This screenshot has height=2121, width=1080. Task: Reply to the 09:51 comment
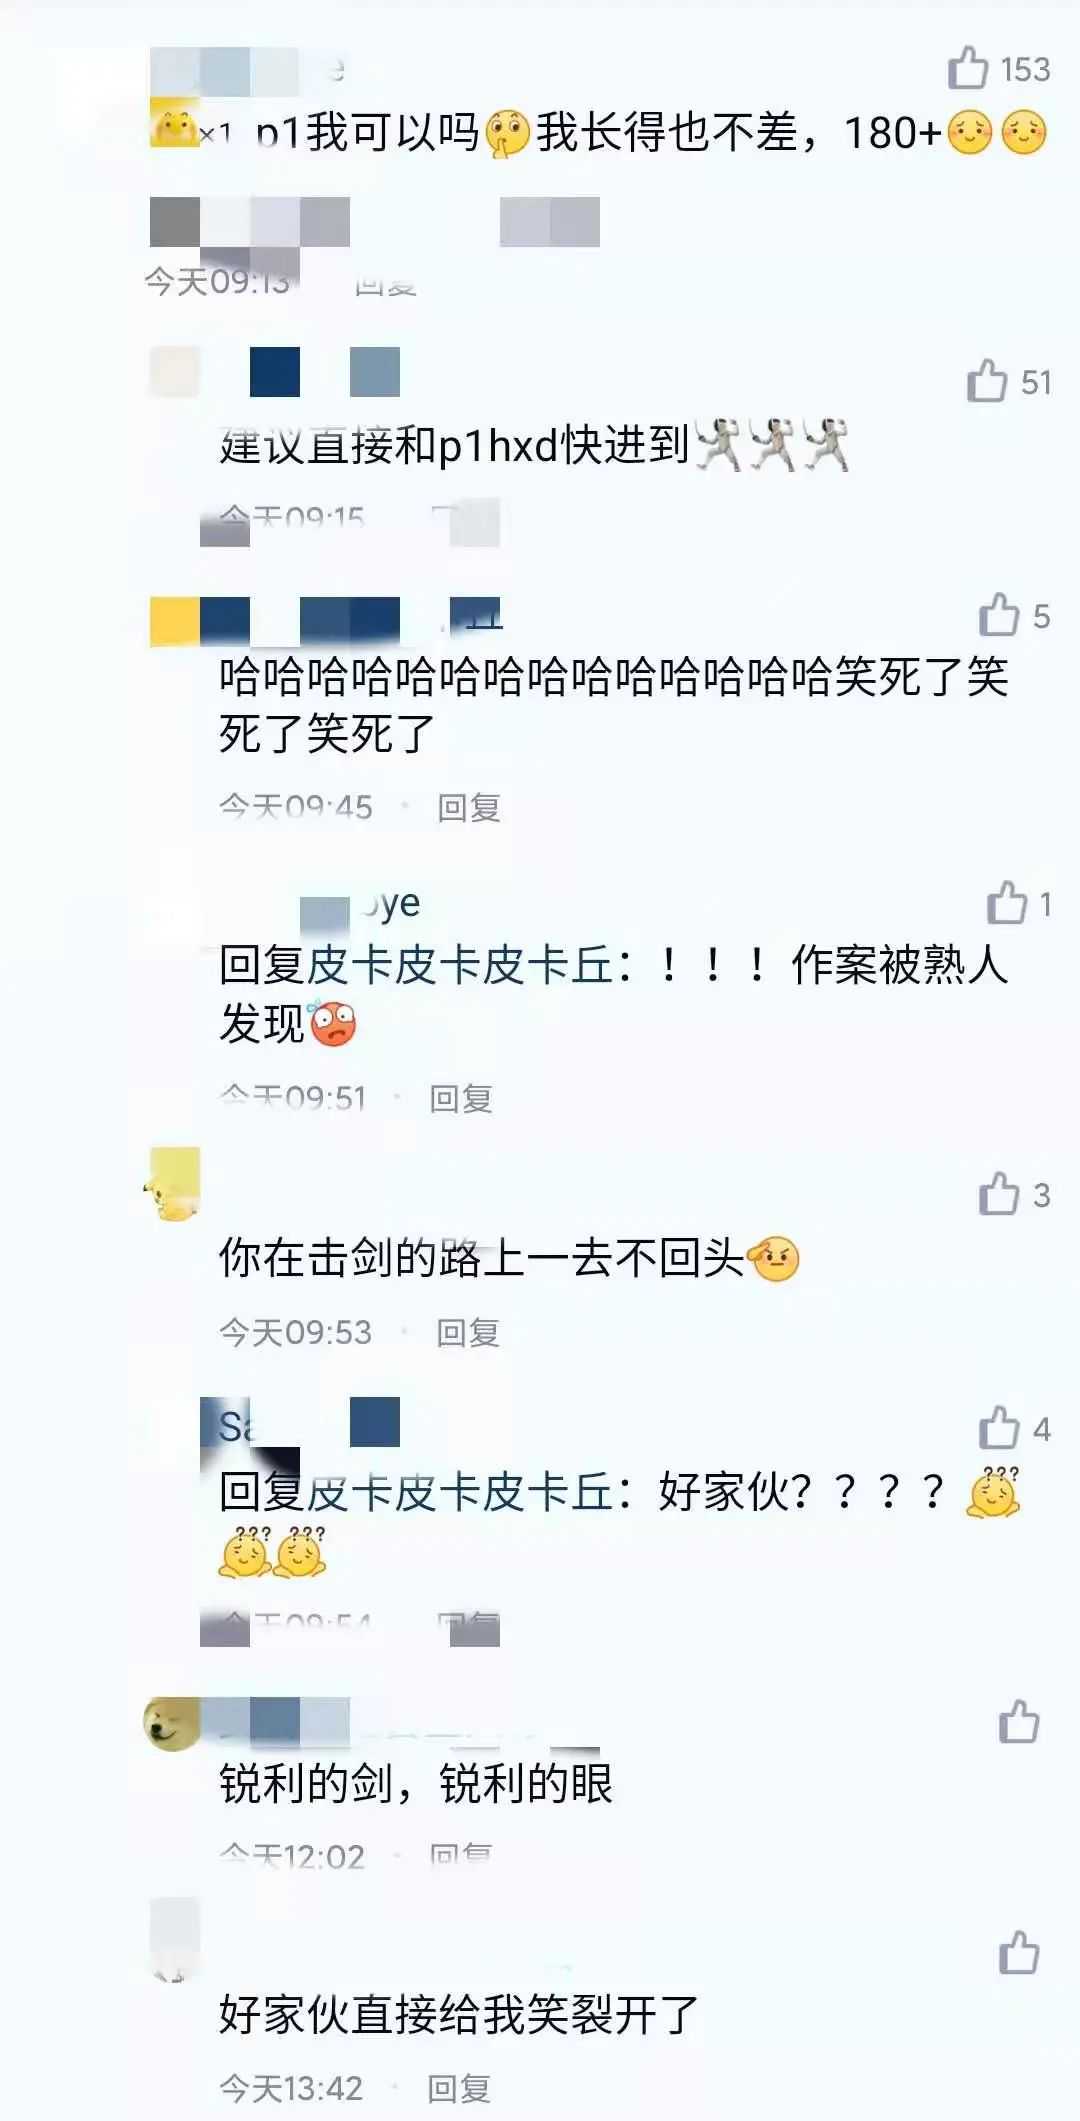pyautogui.click(x=461, y=1098)
